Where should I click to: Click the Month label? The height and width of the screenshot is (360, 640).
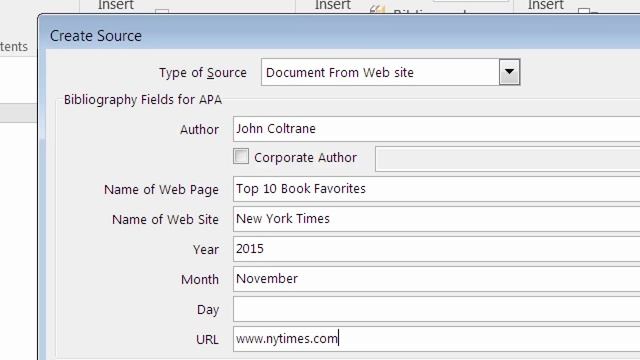(200, 280)
